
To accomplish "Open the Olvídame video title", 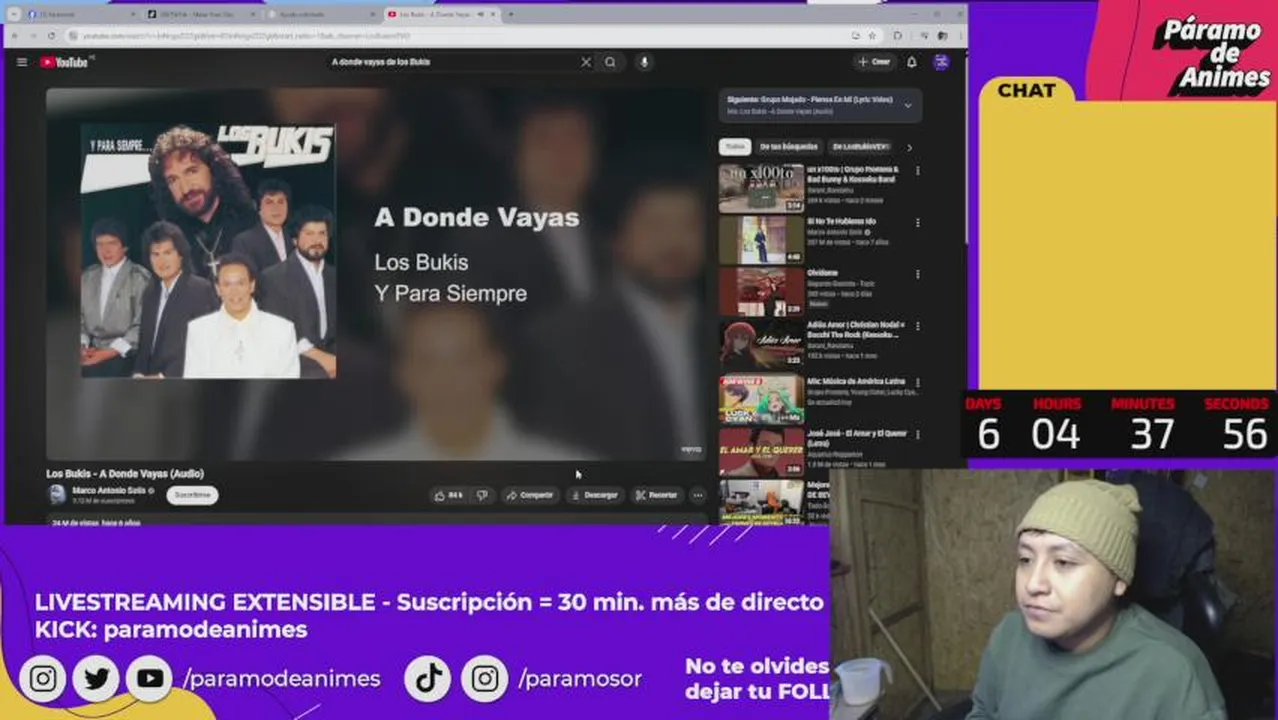I will (823, 273).
